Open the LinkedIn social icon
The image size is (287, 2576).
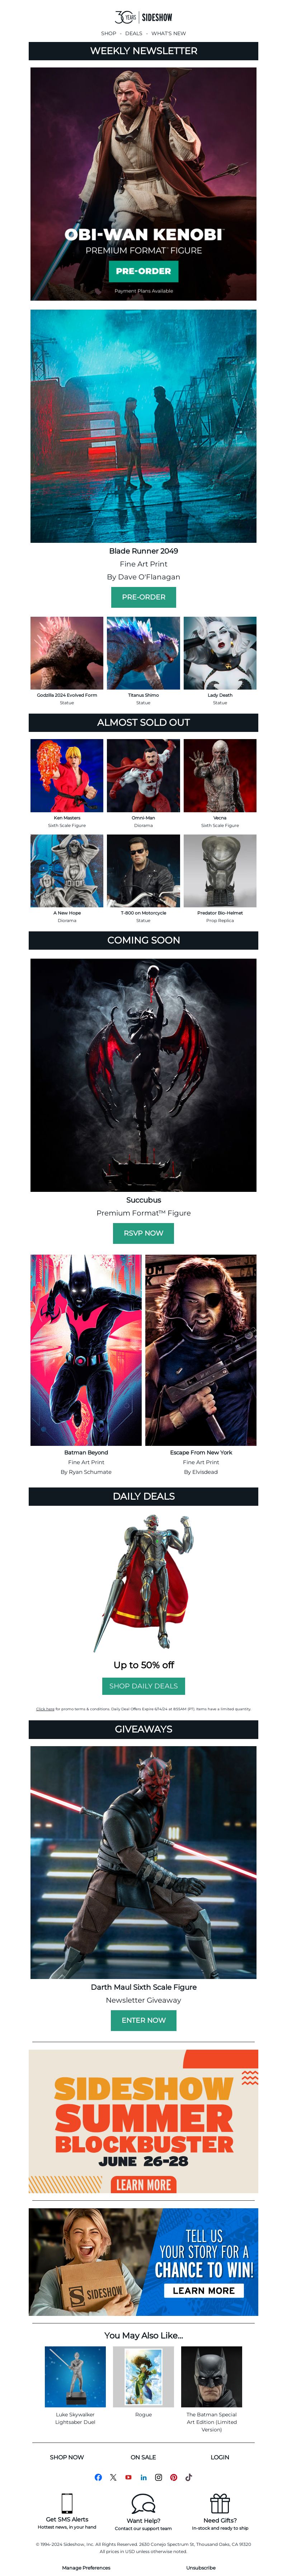[143, 2477]
